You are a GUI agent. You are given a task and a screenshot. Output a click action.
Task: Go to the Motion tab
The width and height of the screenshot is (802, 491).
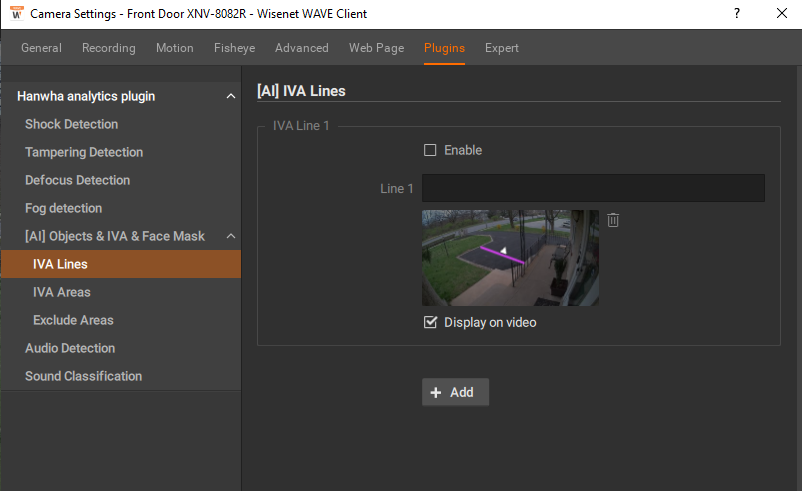pyautogui.click(x=174, y=48)
